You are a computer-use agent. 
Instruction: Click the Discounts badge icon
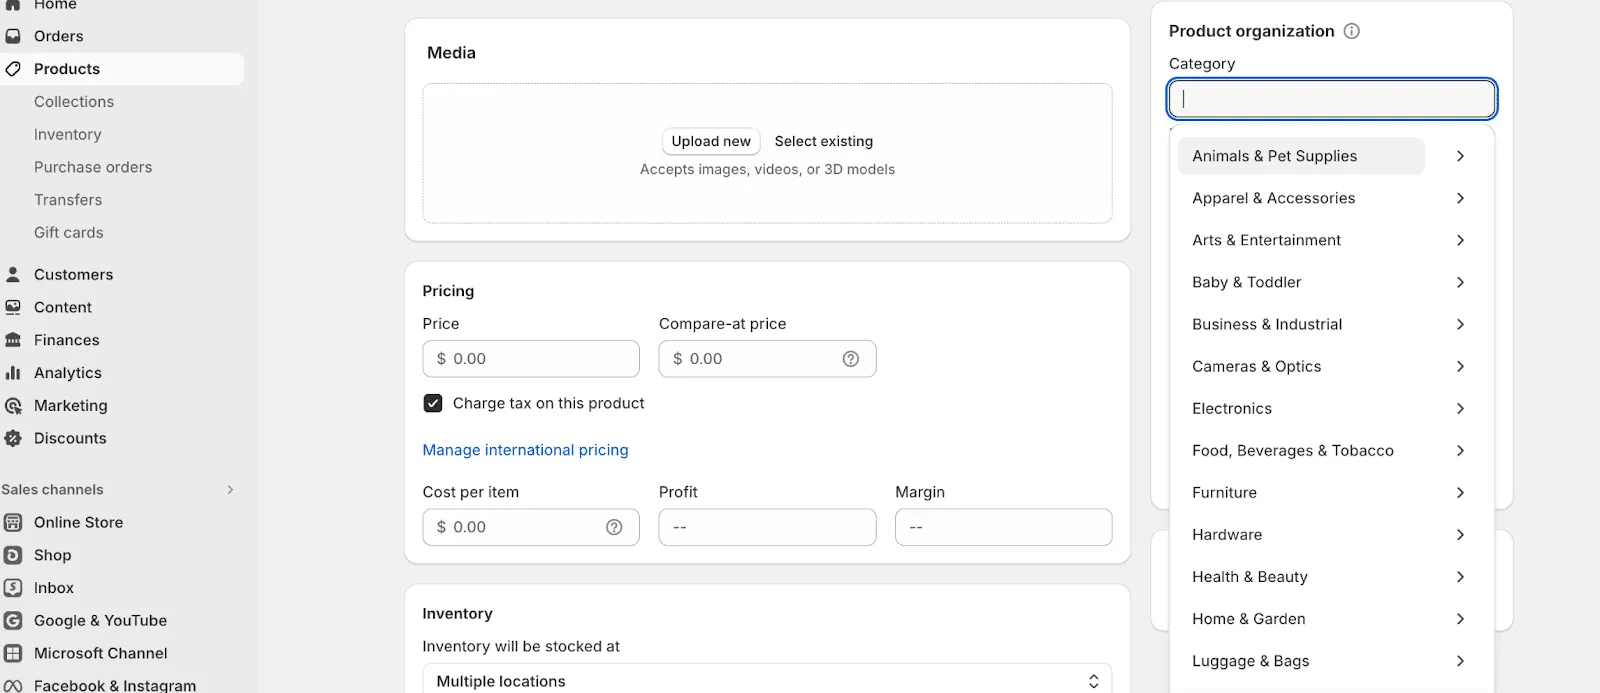click(13, 438)
